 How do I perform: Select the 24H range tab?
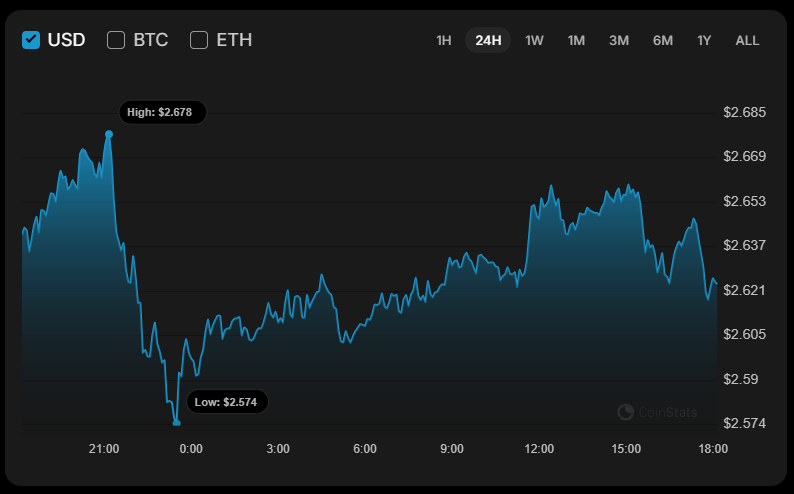point(488,40)
